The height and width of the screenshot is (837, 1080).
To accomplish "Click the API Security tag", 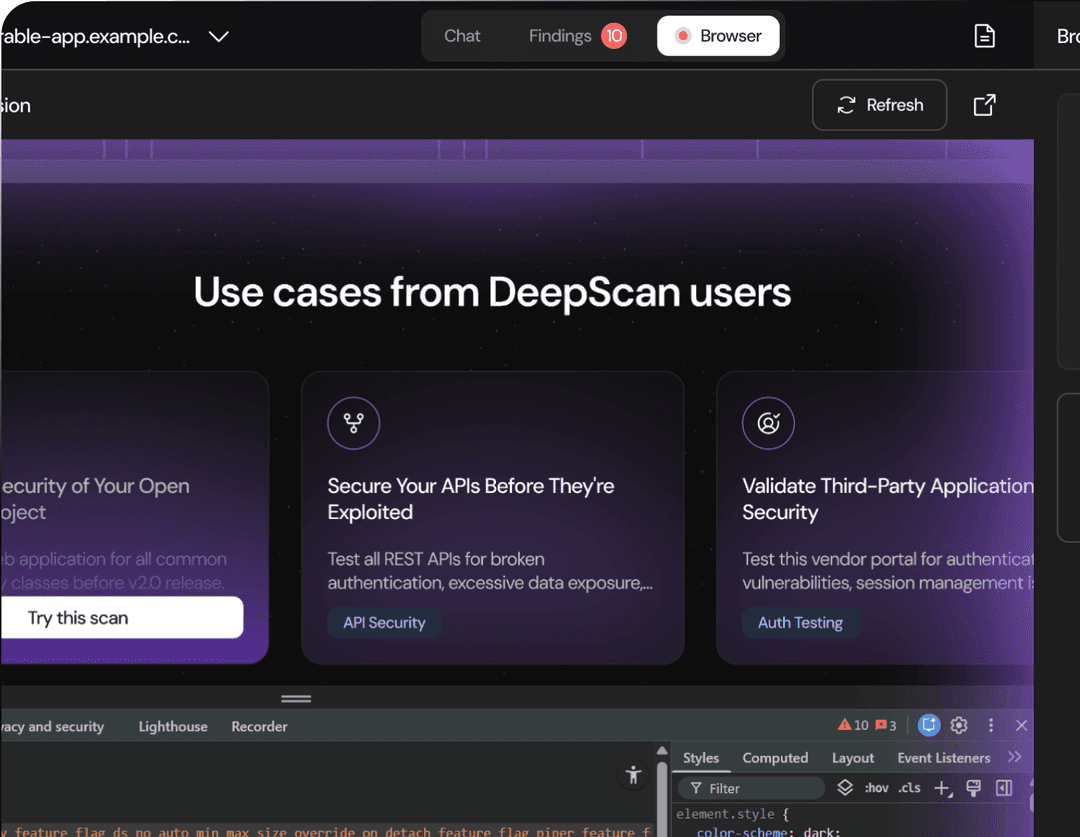I will coord(384,623).
